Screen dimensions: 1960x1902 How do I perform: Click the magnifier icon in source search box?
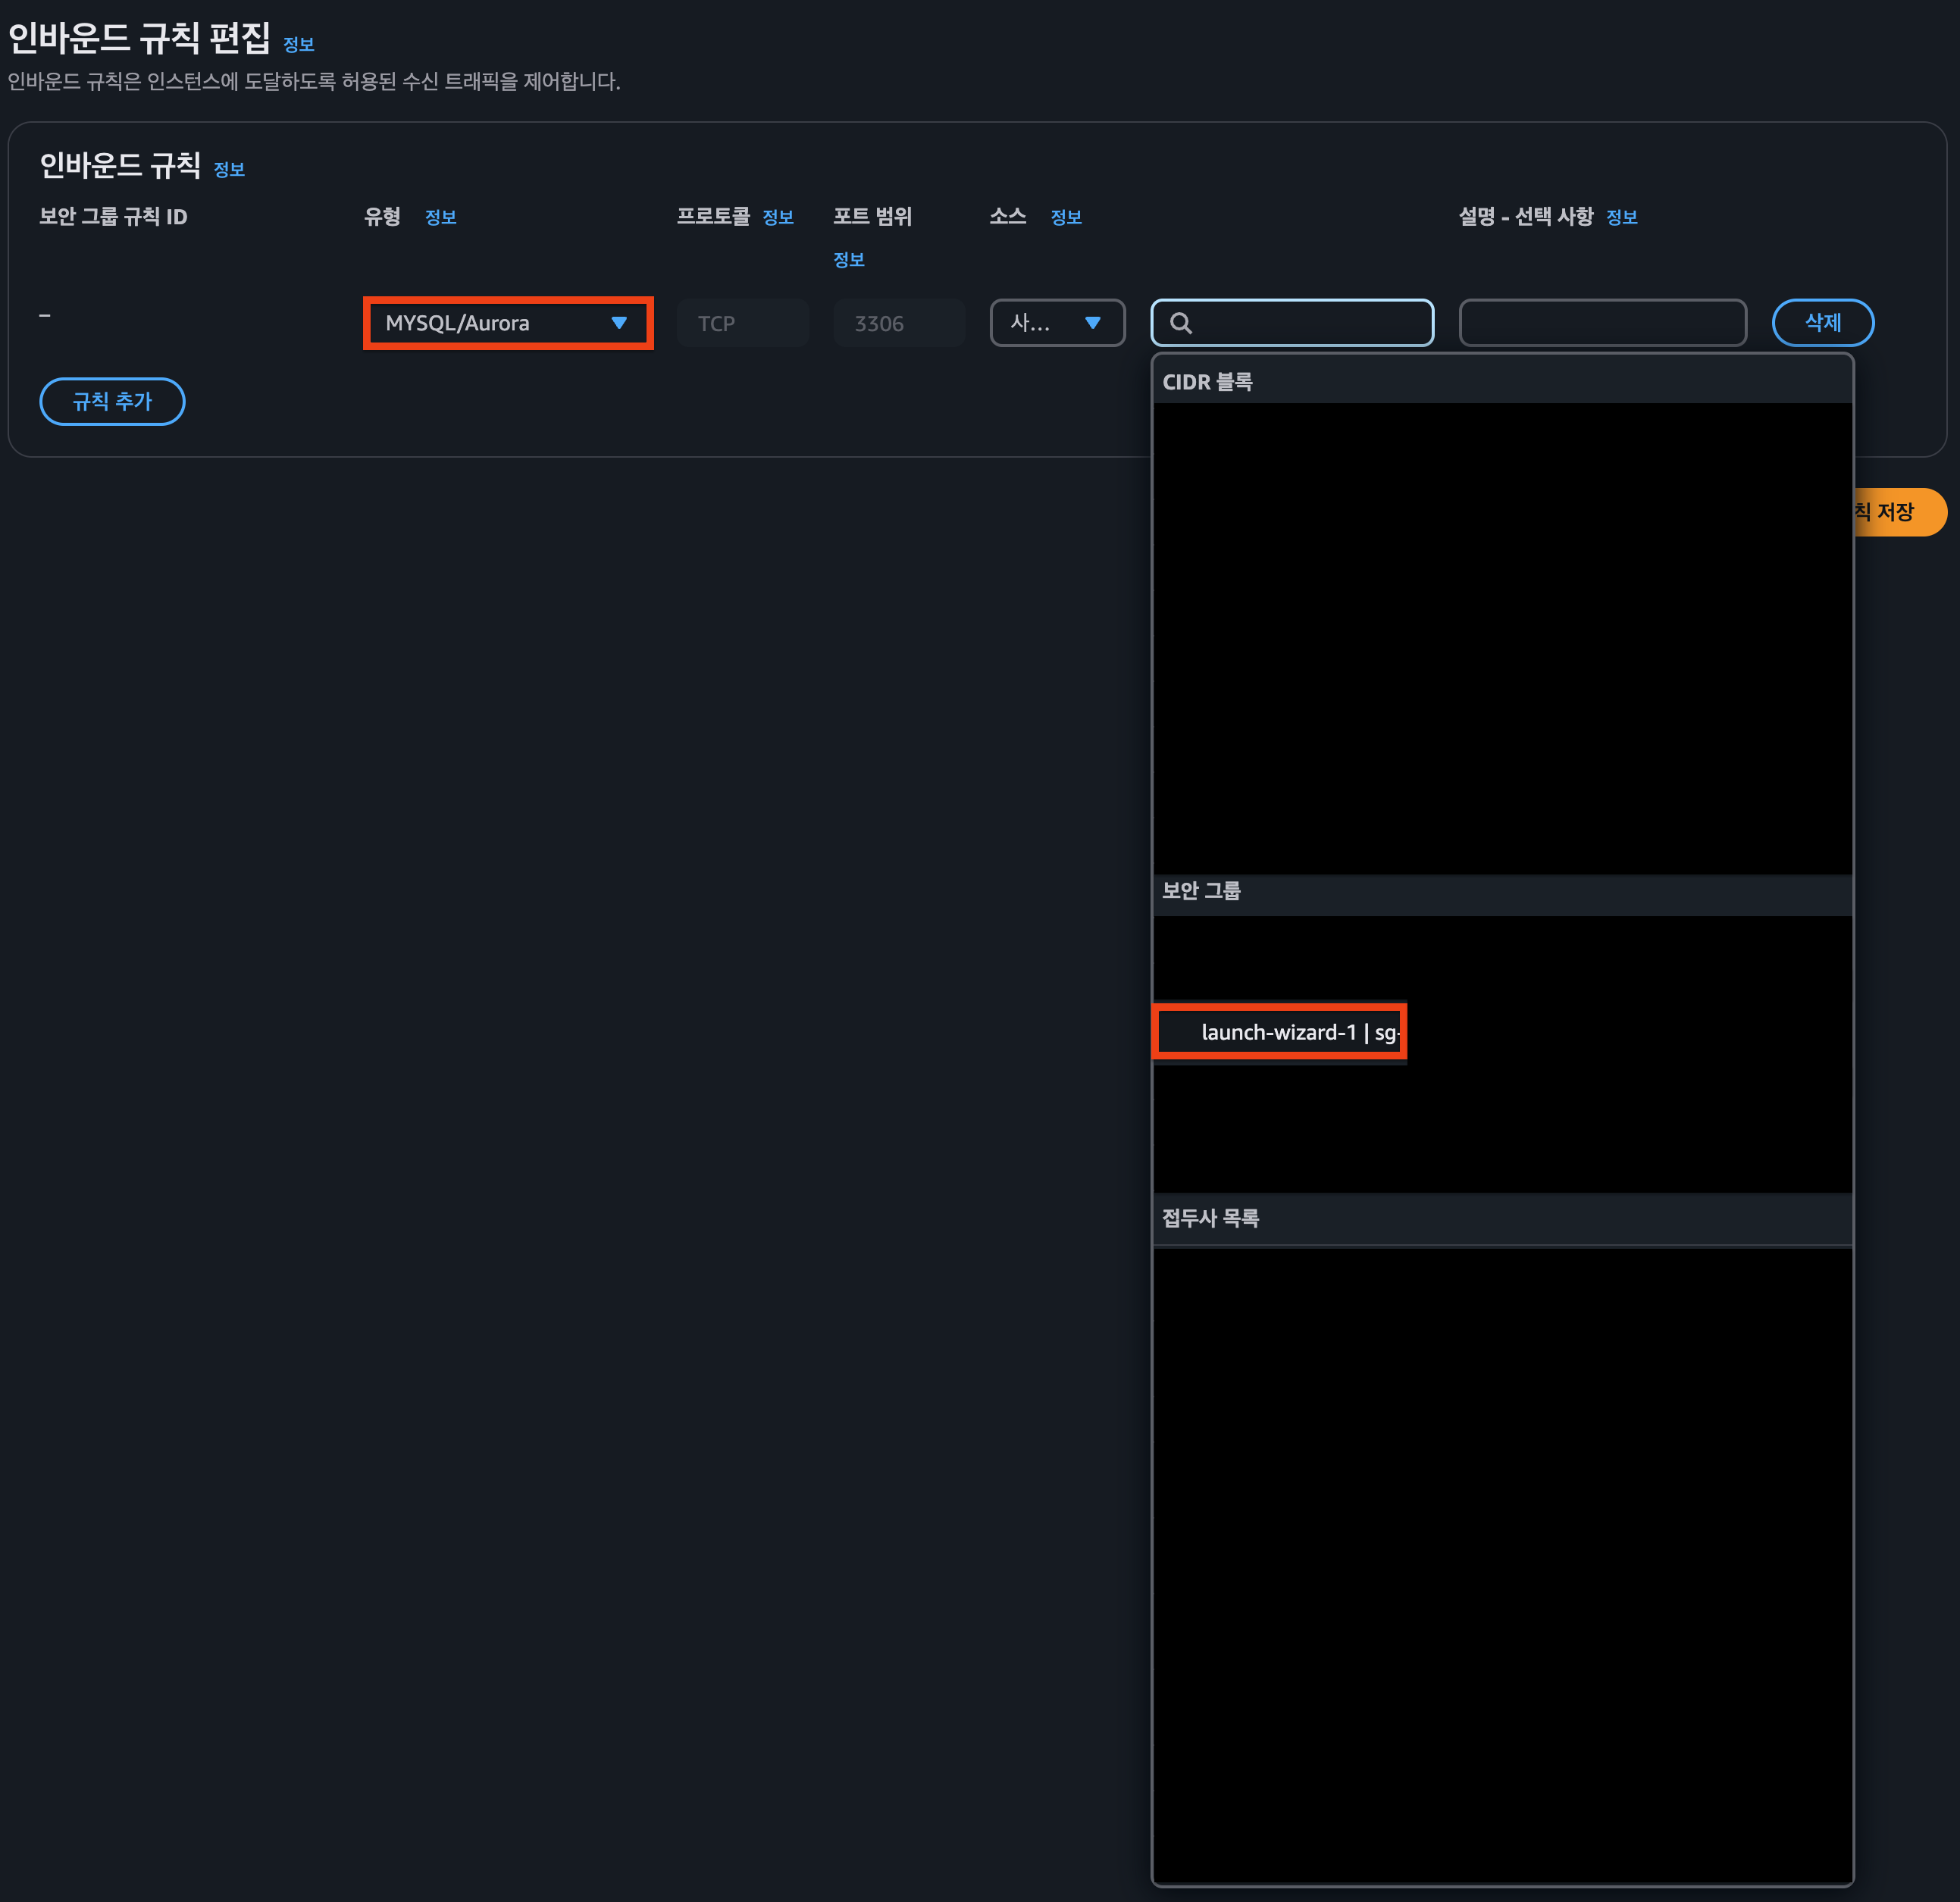click(1180, 323)
